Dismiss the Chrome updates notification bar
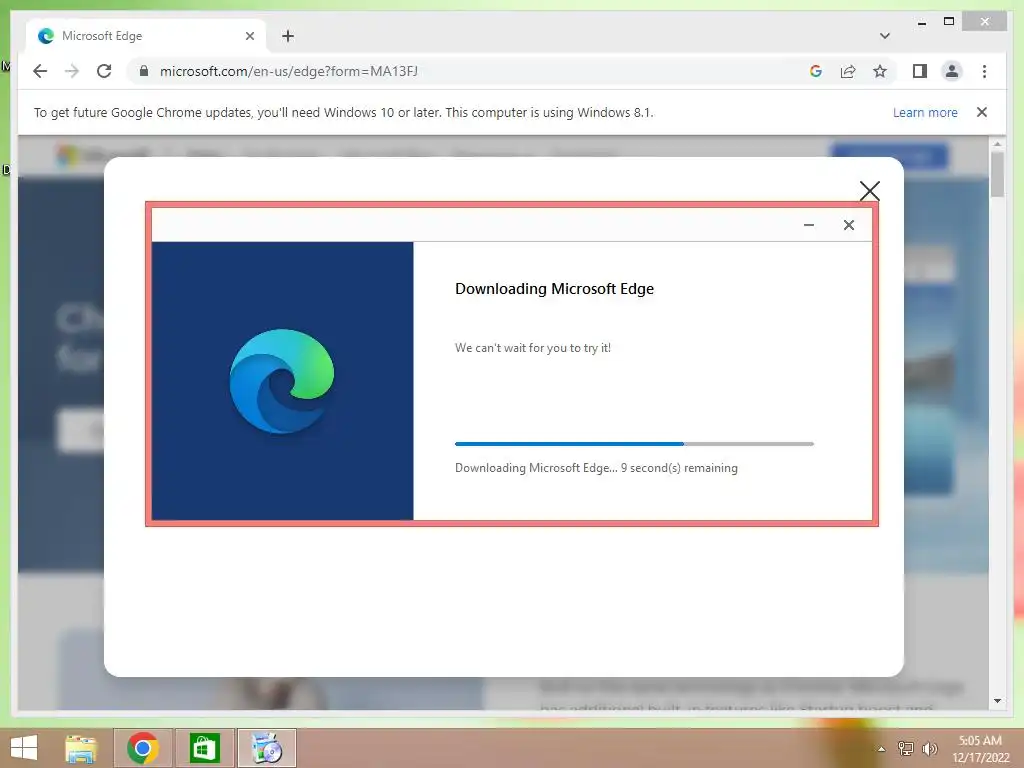Viewport: 1024px width, 768px height. [x=981, y=112]
